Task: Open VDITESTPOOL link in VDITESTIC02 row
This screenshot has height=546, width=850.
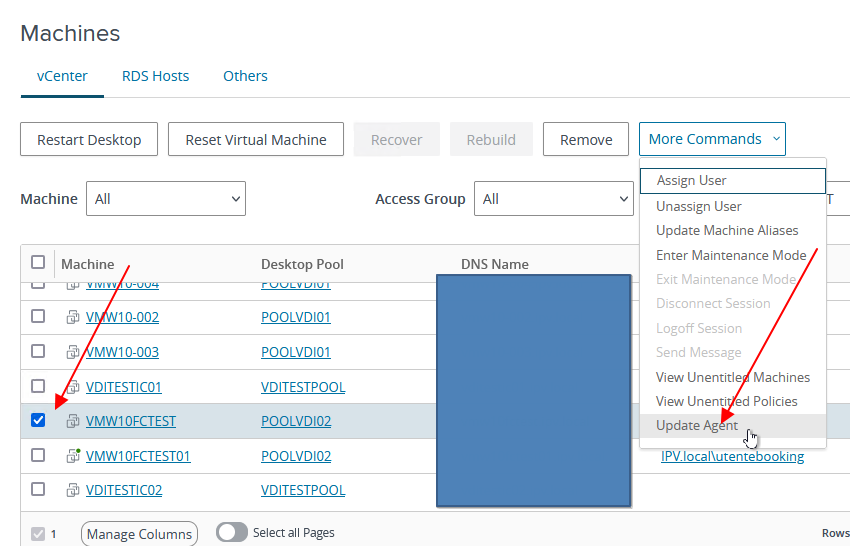Action: tap(303, 490)
